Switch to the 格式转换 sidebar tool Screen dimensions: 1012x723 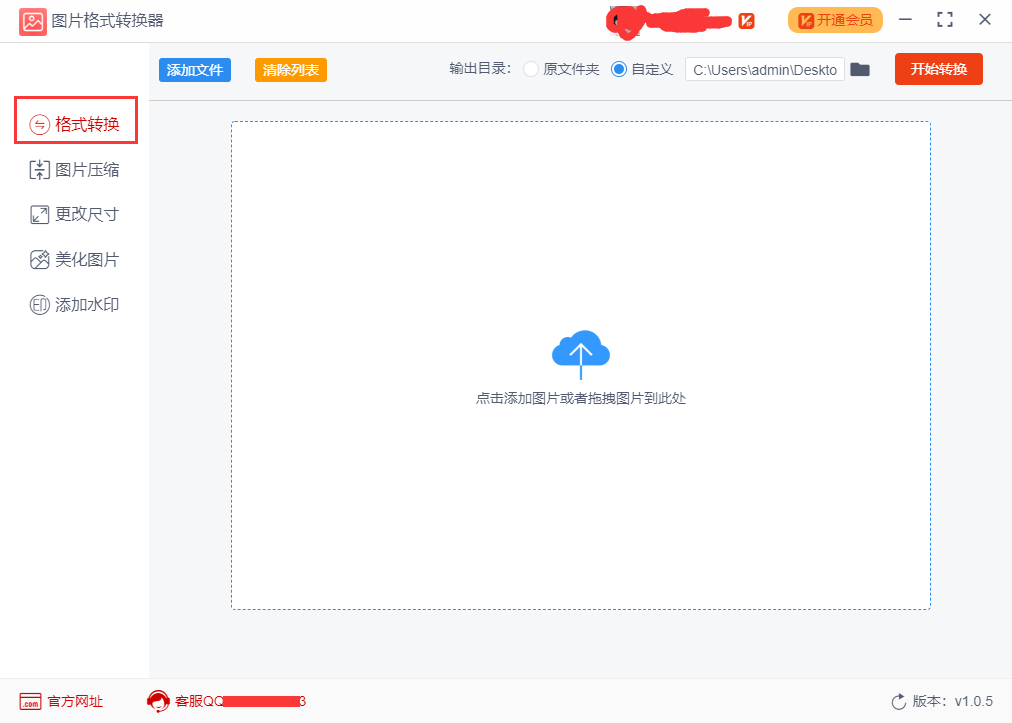tap(75, 120)
